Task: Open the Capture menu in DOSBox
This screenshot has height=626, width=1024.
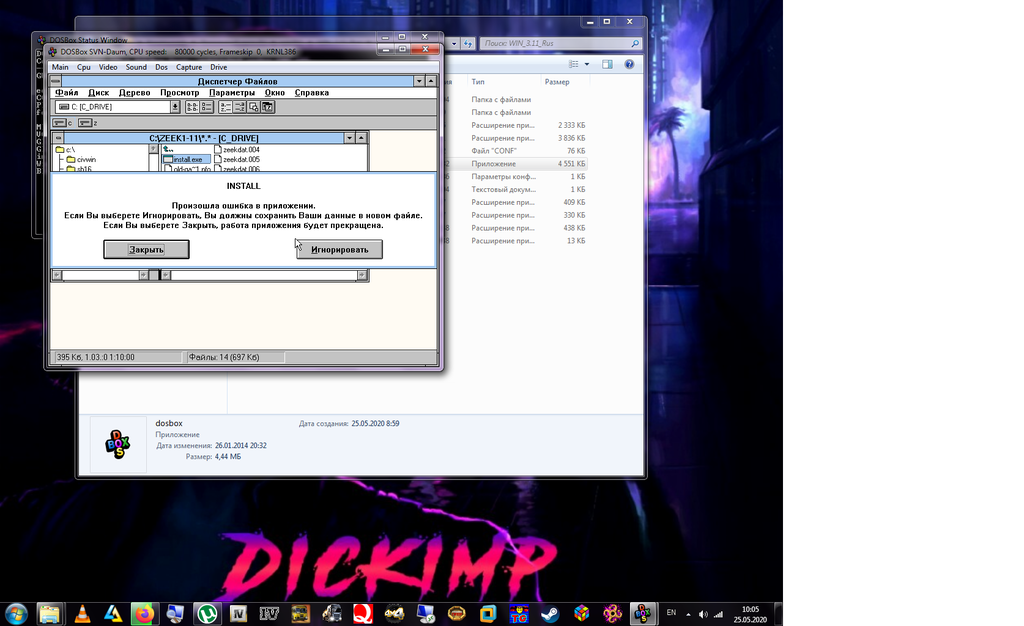Action: [190, 67]
